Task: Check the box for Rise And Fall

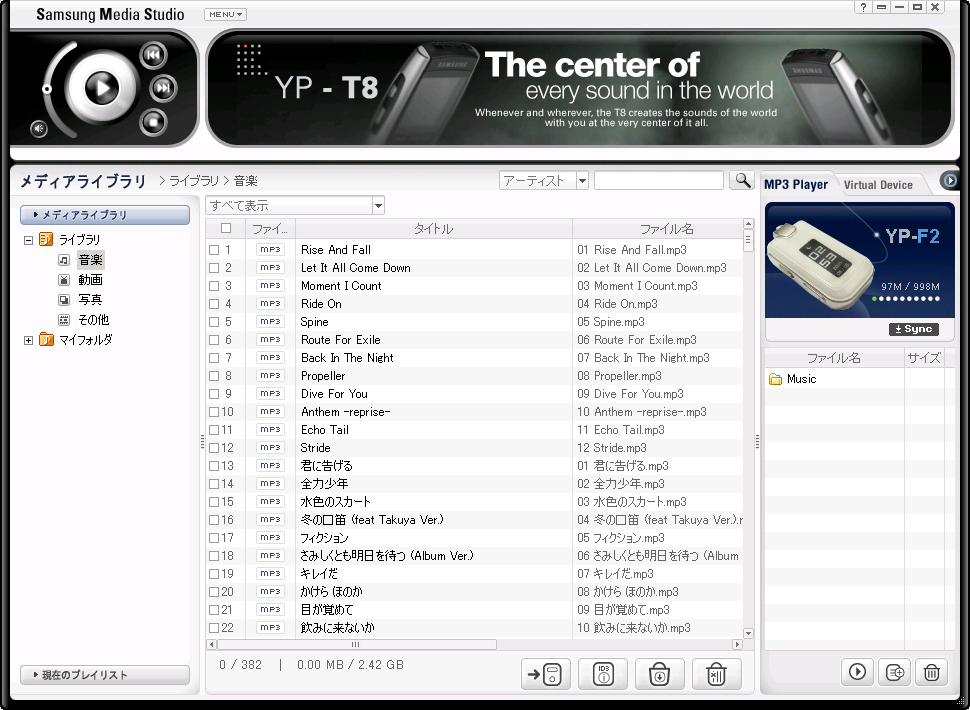Action: 214,250
